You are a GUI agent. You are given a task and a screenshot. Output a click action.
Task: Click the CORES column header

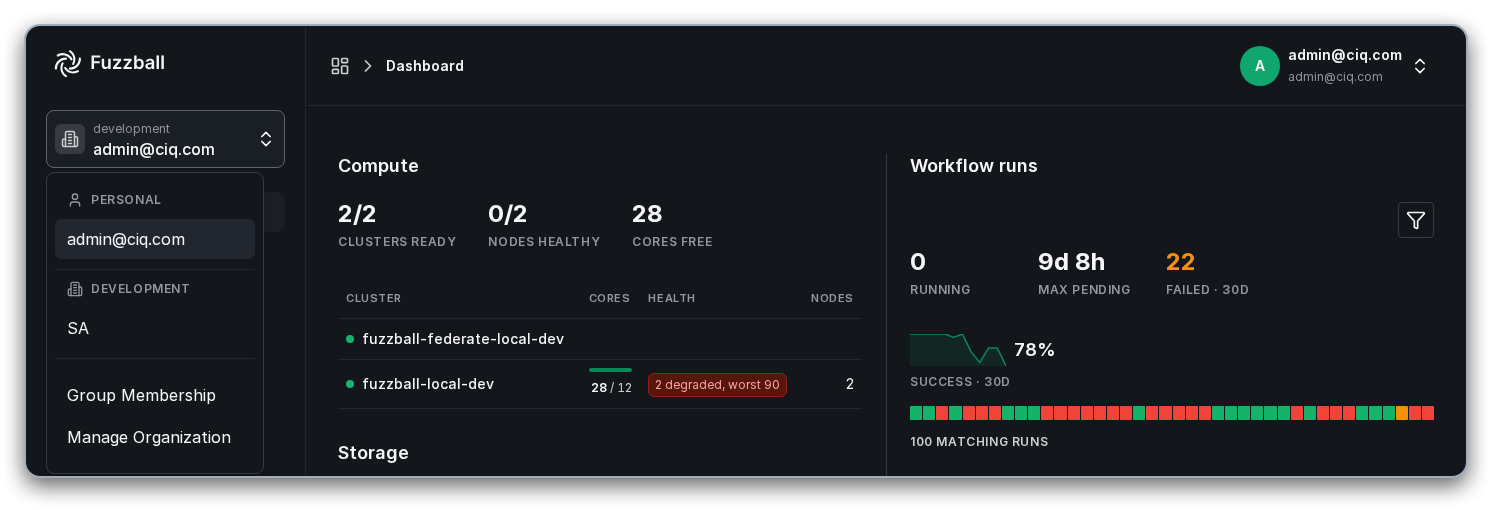[x=610, y=298]
